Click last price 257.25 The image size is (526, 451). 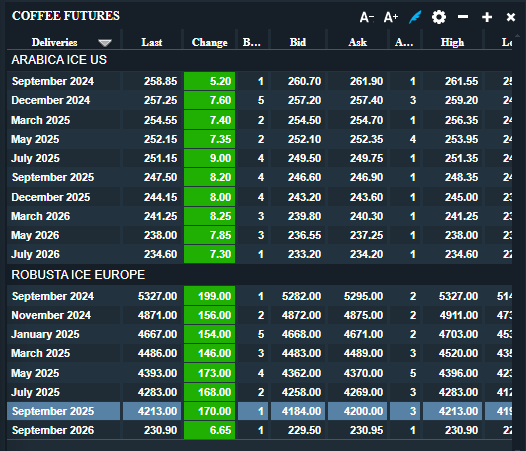152,100
